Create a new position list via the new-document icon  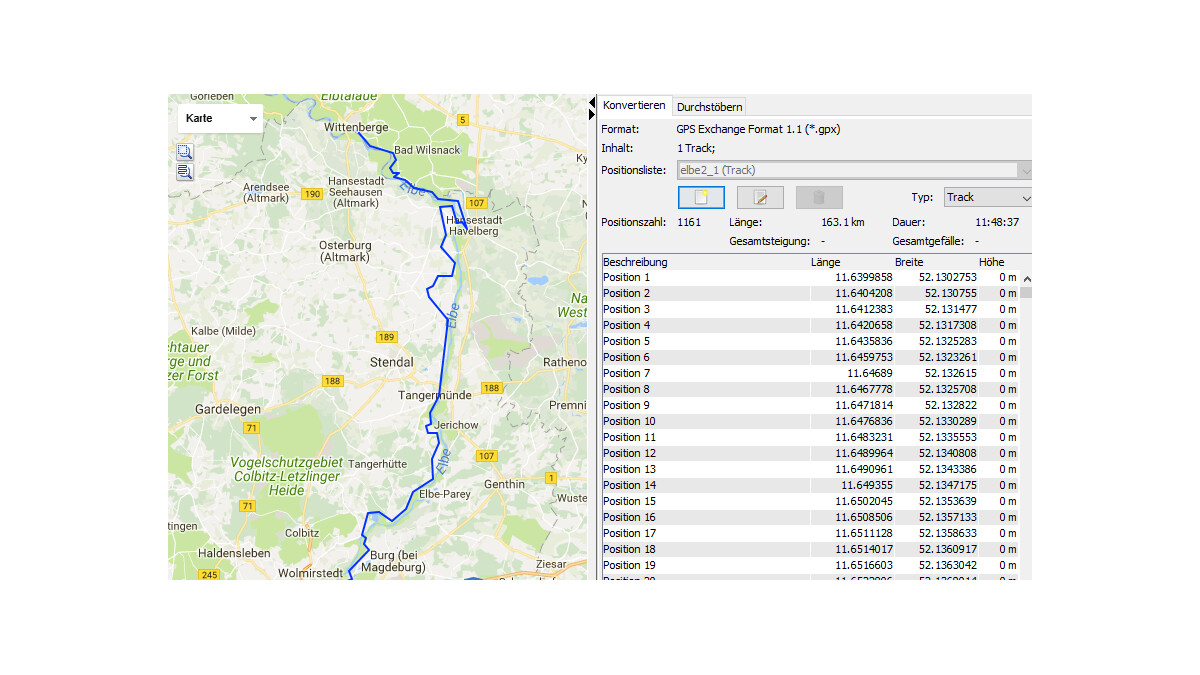pos(700,197)
